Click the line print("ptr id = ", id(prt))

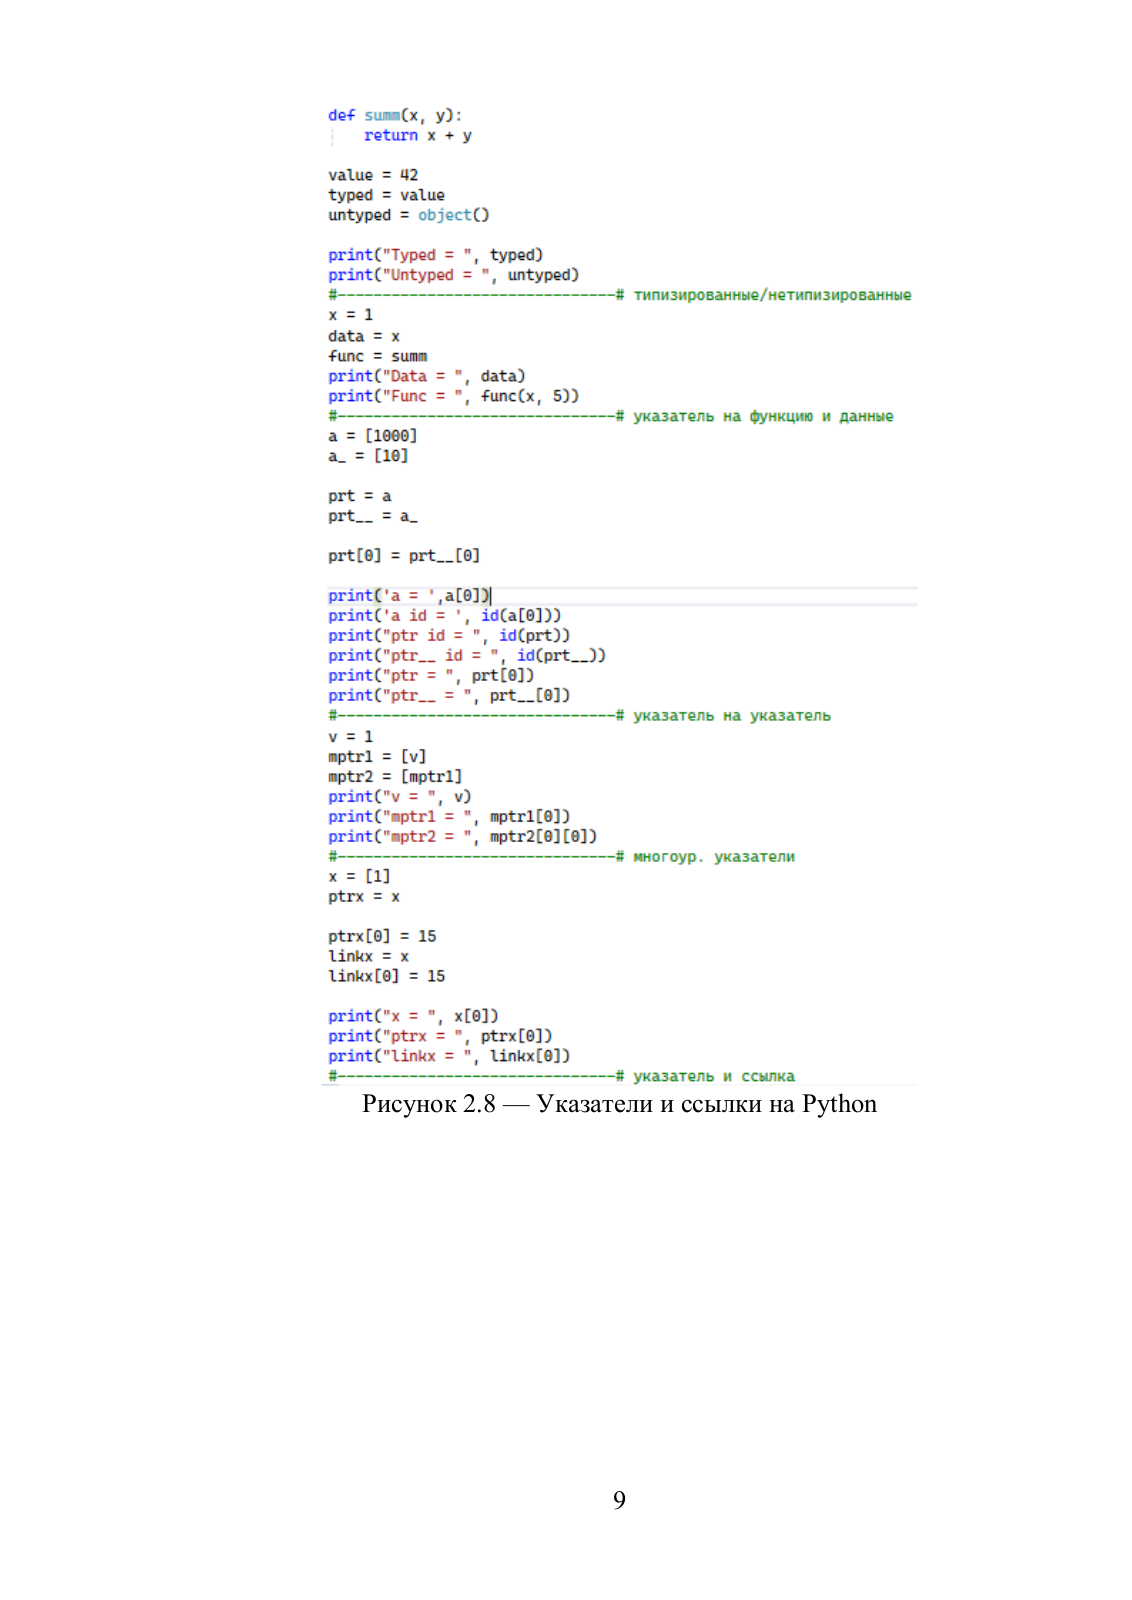449,636
